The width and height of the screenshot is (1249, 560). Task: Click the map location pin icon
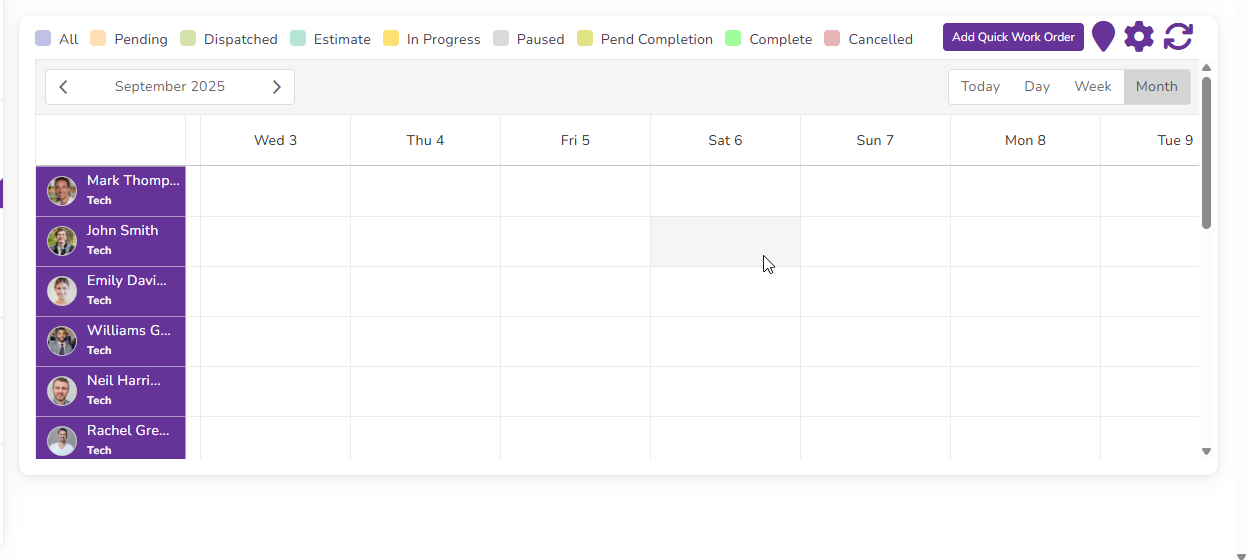tap(1103, 37)
